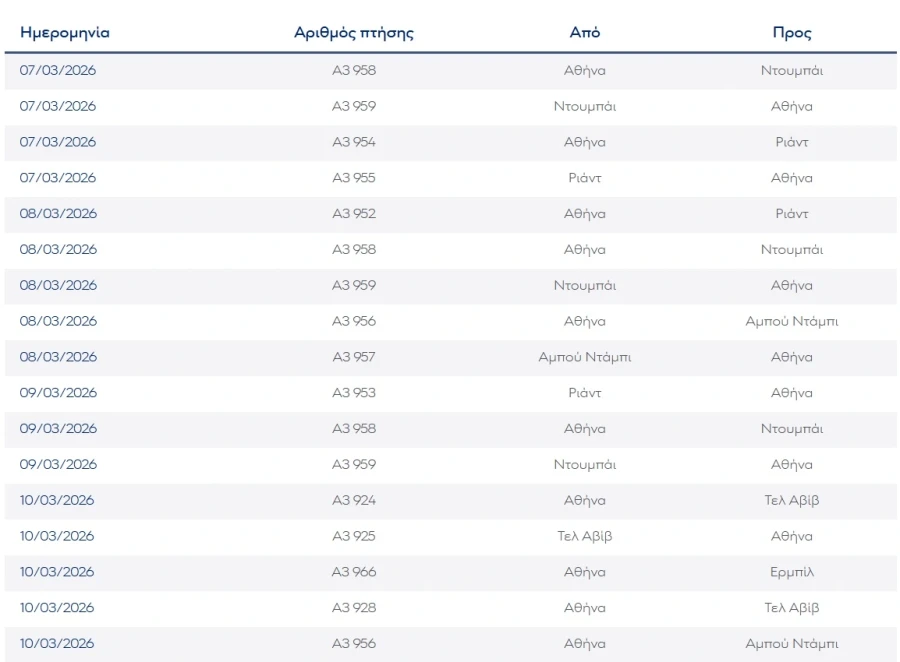This screenshot has width=900, height=662.
Task: Click flight number A3 924
Action: tap(354, 500)
